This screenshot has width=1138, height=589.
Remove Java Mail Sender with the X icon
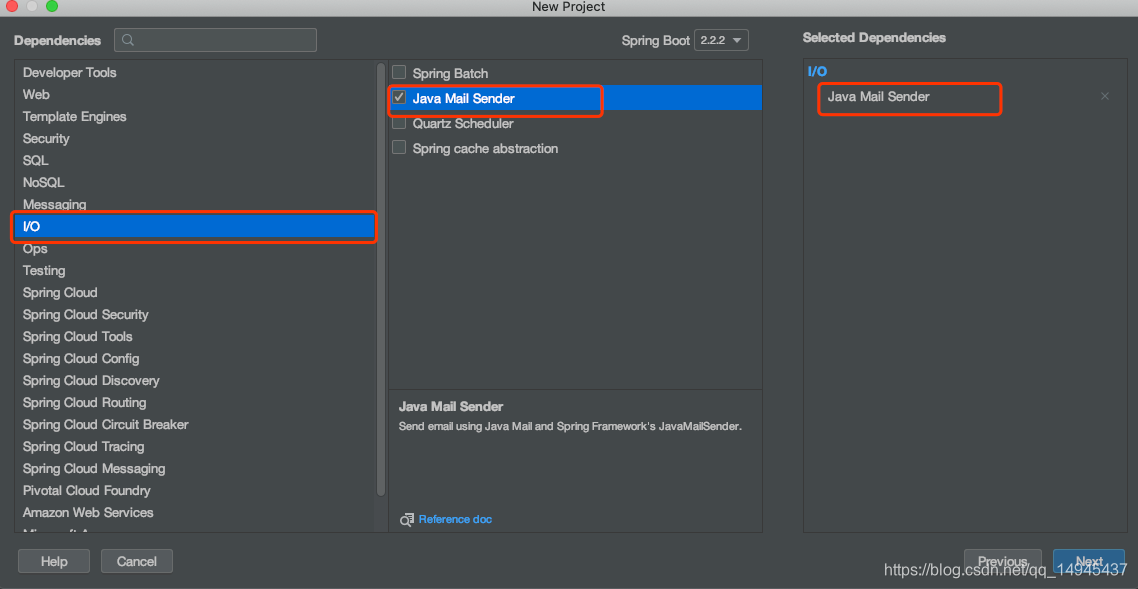[1105, 96]
